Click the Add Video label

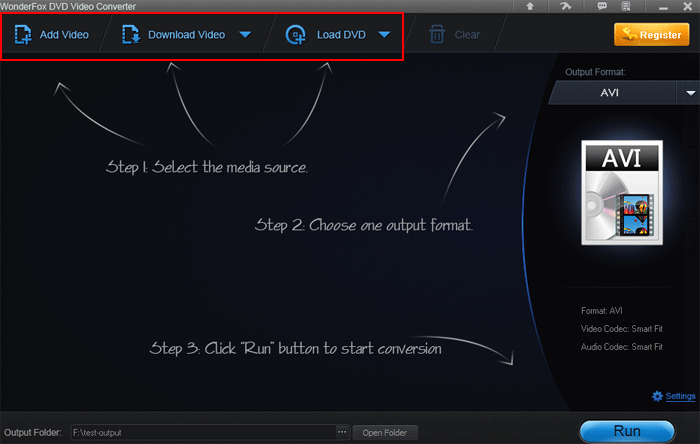(64, 35)
